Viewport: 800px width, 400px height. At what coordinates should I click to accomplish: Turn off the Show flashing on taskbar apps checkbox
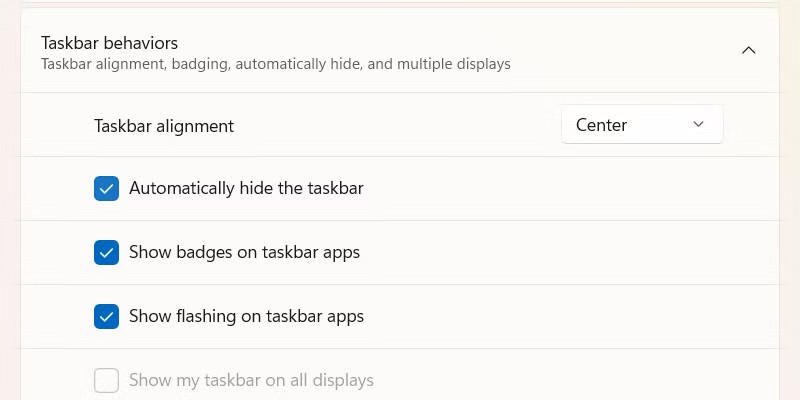click(107, 316)
